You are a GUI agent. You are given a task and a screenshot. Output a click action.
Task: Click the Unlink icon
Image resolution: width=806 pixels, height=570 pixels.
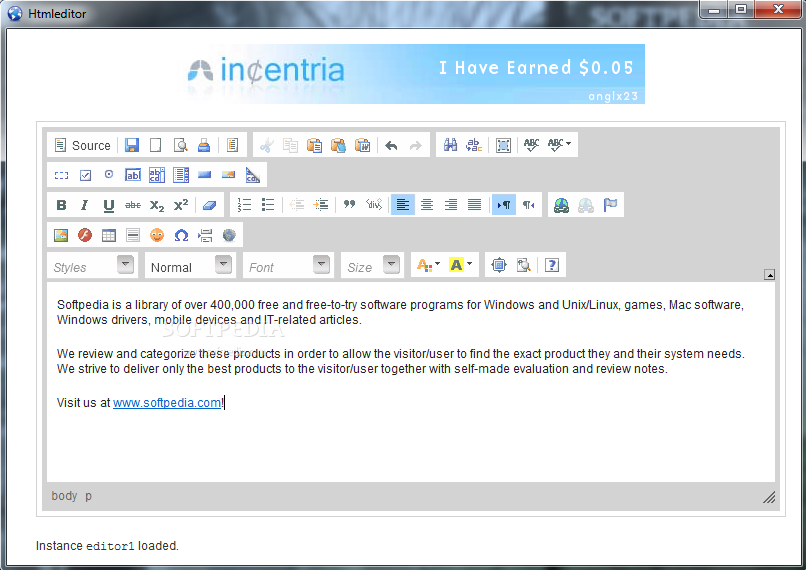(585, 205)
